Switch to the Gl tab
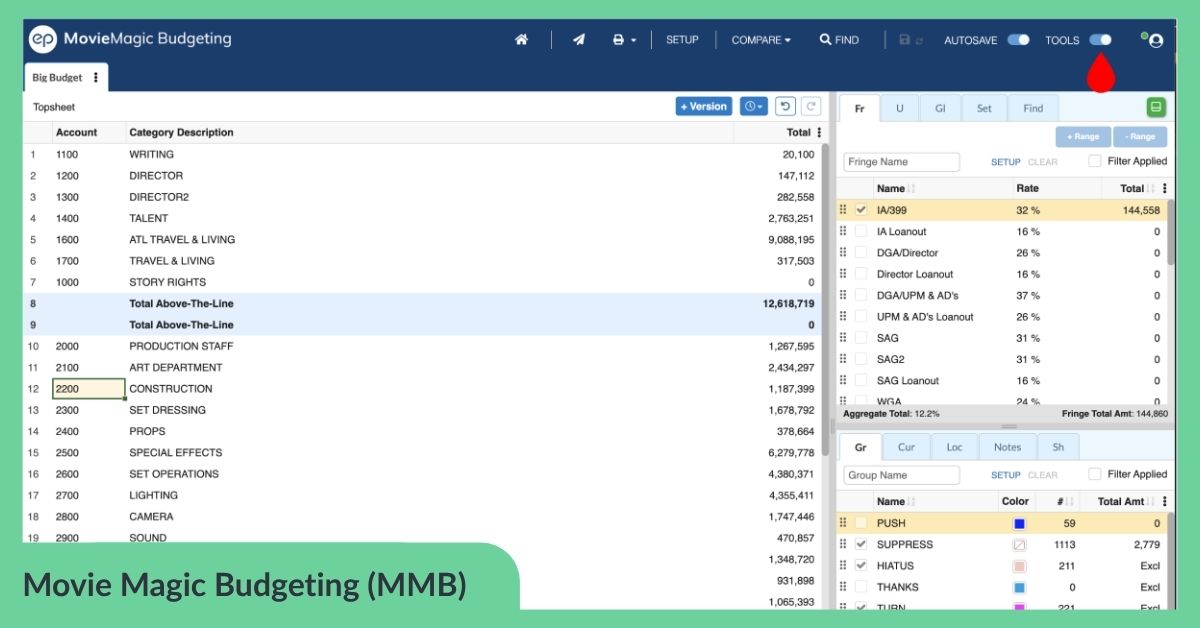The image size is (1200, 628). [x=940, y=108]
